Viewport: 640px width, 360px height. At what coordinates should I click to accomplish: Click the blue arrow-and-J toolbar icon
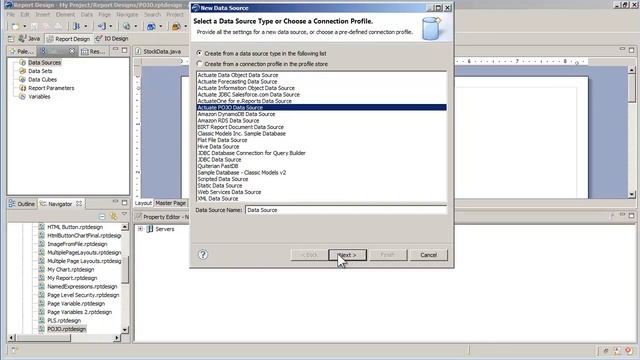click(102, 26)
